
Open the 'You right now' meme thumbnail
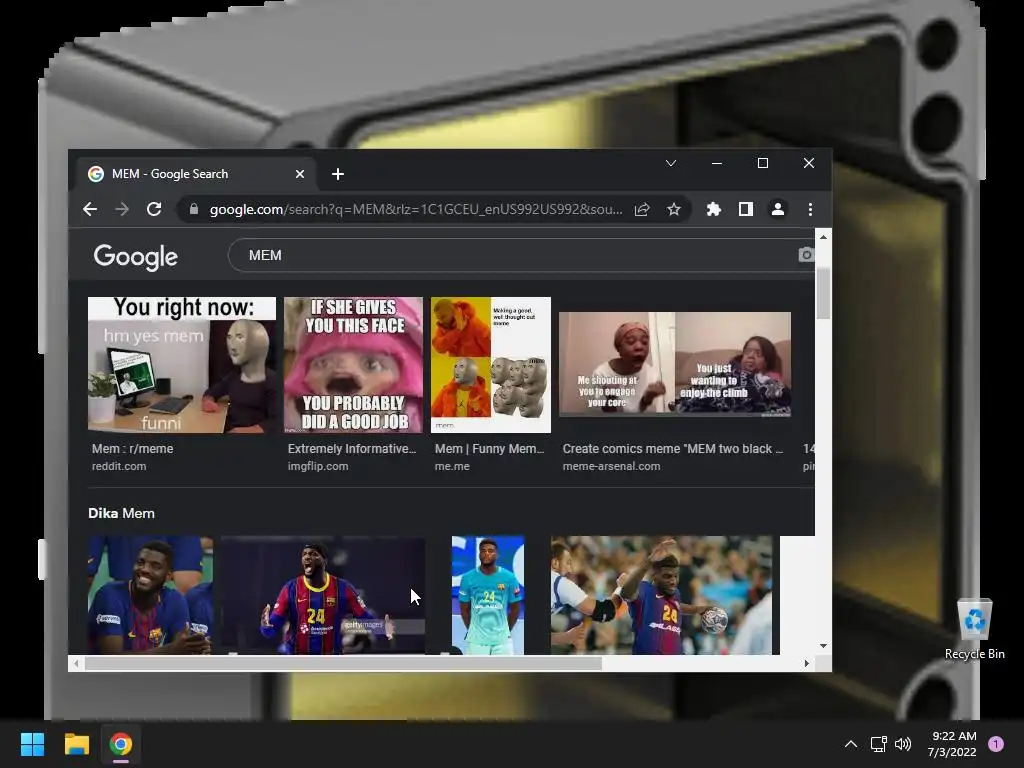click(x=182, y=364)
